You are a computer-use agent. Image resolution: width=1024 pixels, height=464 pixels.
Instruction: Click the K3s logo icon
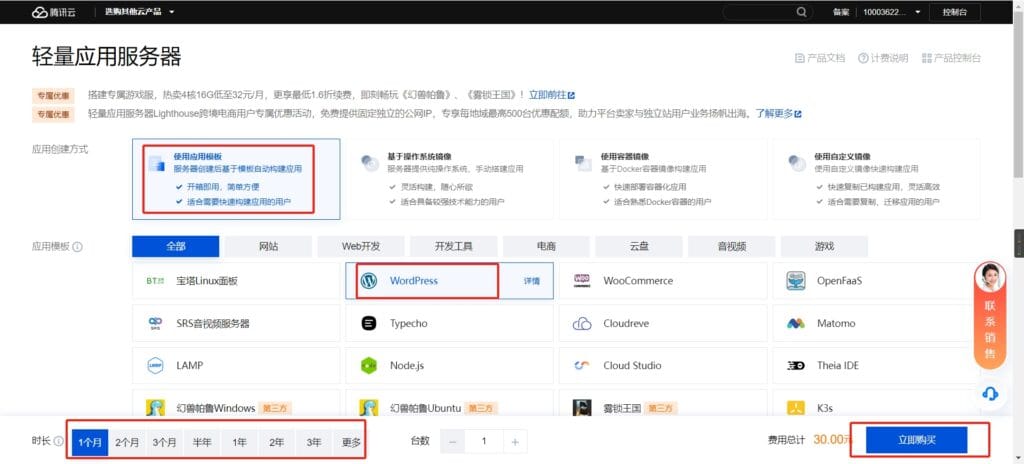(x=795, y=408)
